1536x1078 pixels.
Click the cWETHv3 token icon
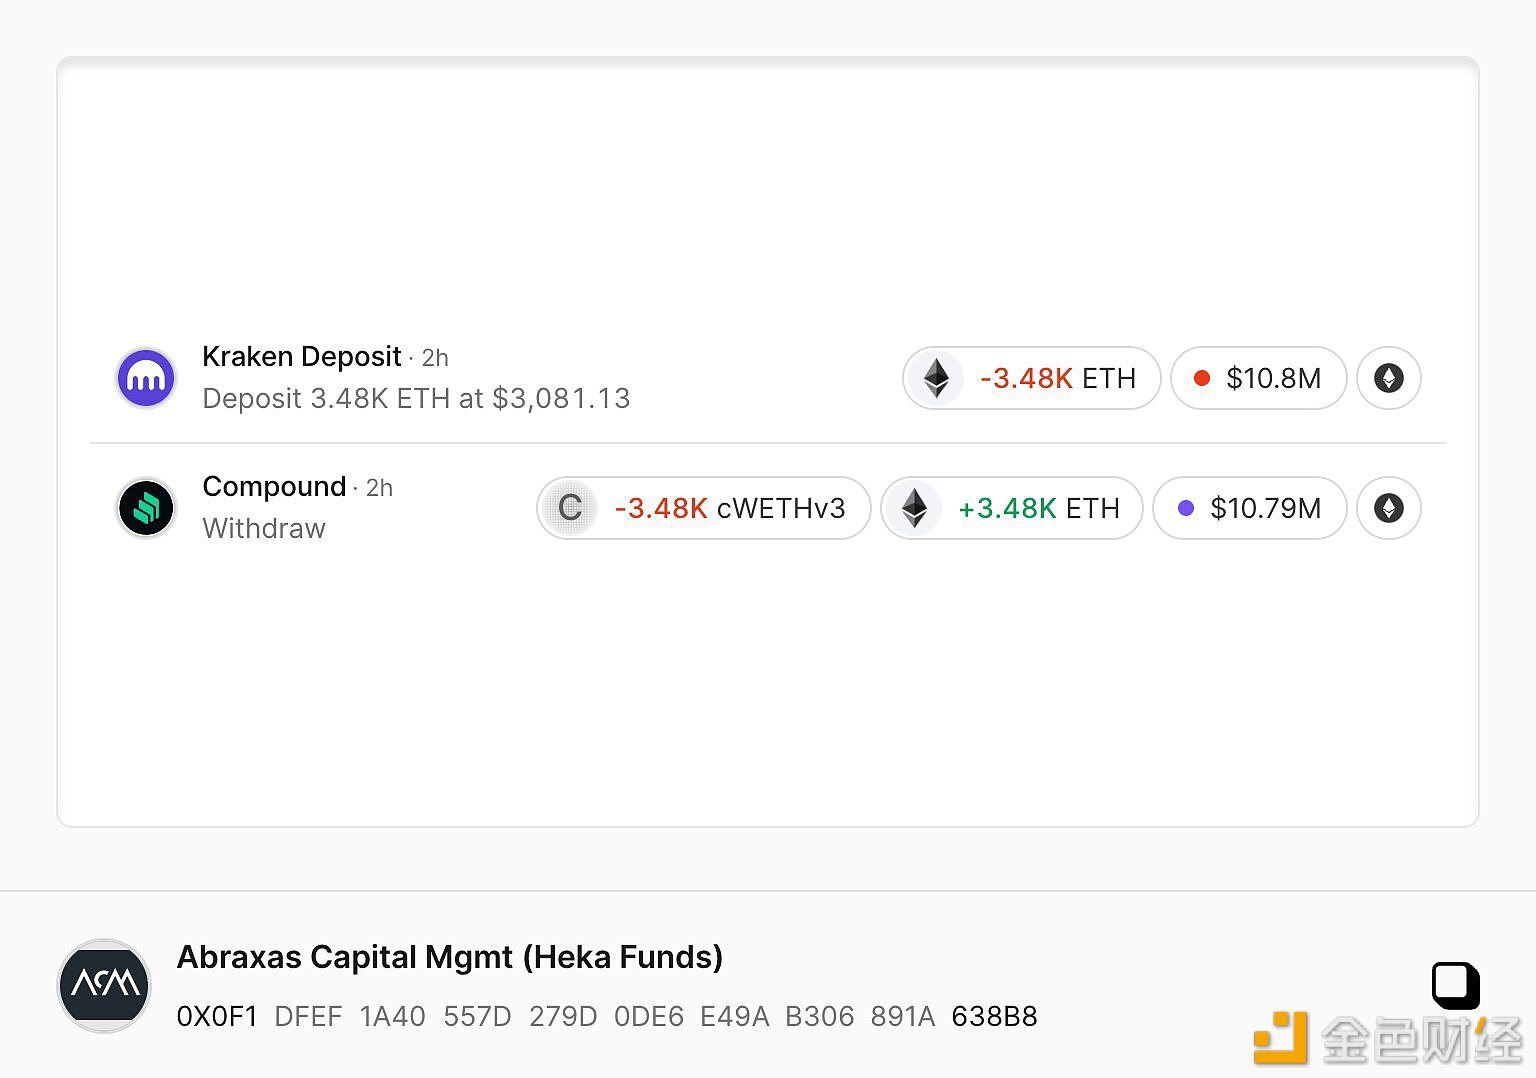point(569,508)
